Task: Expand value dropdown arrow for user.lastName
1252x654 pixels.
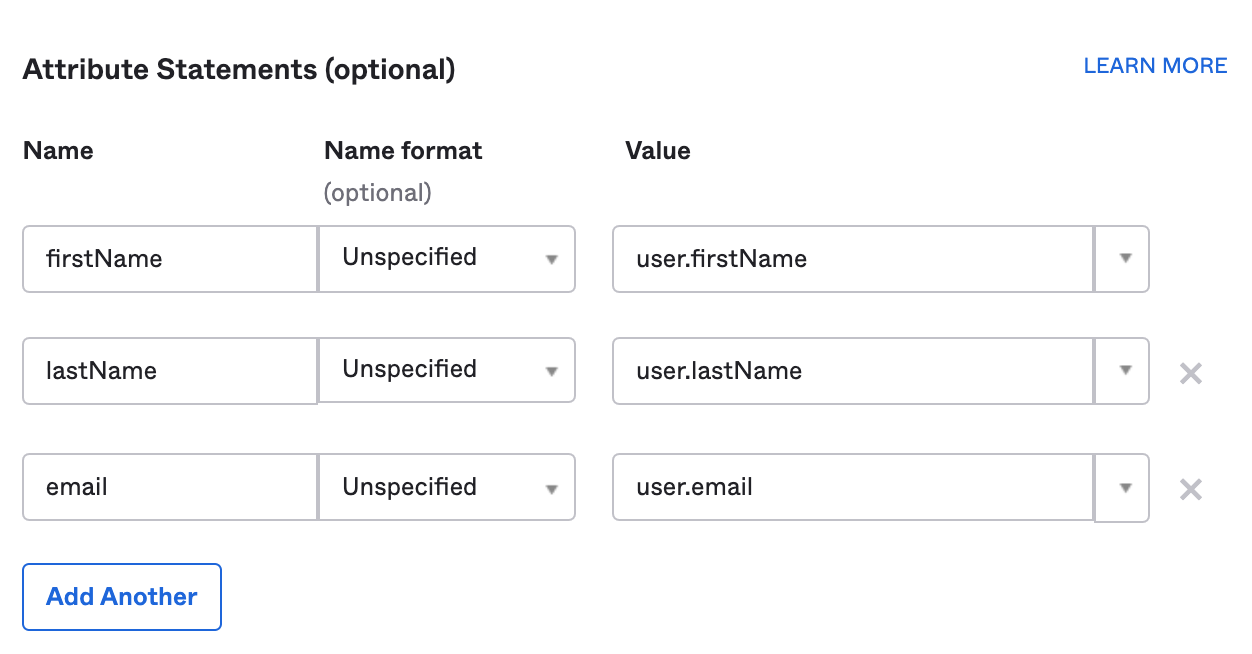Action: click(x=1124, y=371)
